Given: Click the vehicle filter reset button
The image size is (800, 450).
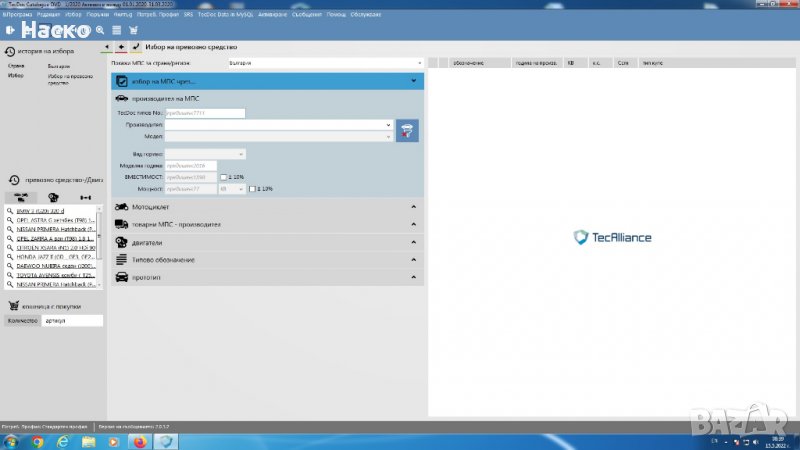Looking at the screenshot, I should [x=407, y=130].
